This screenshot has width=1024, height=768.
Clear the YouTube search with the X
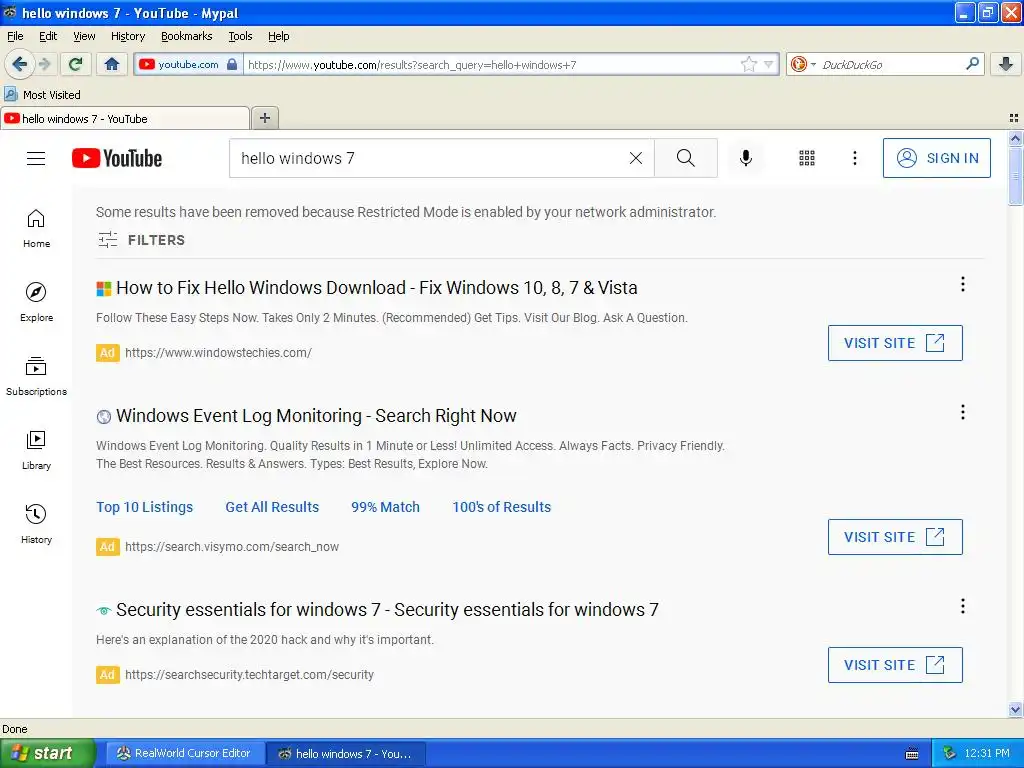pos(635,158)
